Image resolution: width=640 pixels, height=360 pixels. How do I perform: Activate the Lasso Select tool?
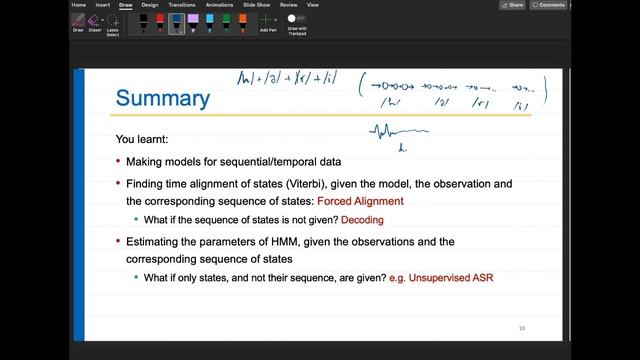[x=113, y=25]
